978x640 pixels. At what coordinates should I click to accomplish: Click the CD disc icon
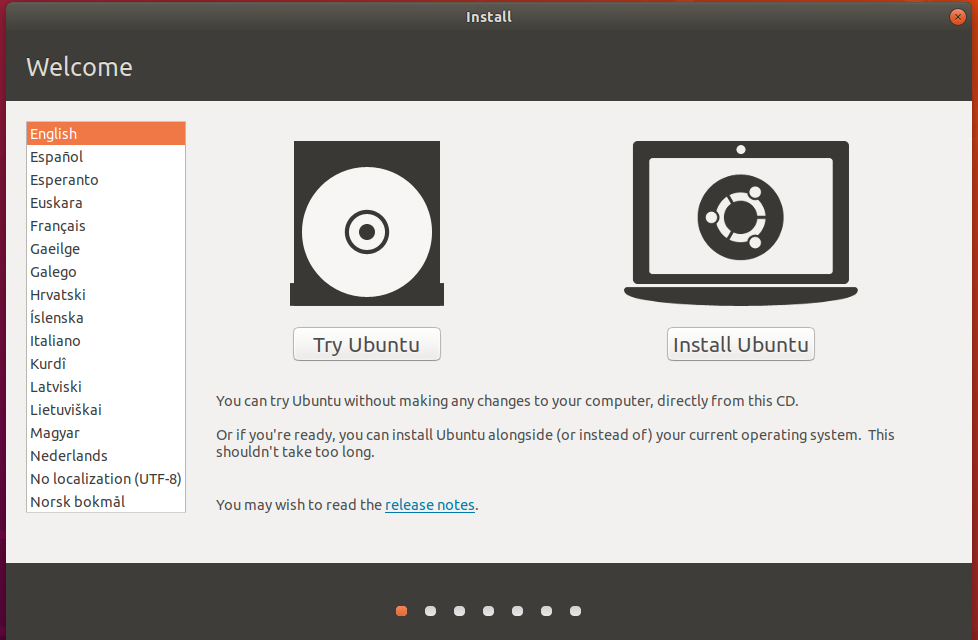click(x=367, y=223)
